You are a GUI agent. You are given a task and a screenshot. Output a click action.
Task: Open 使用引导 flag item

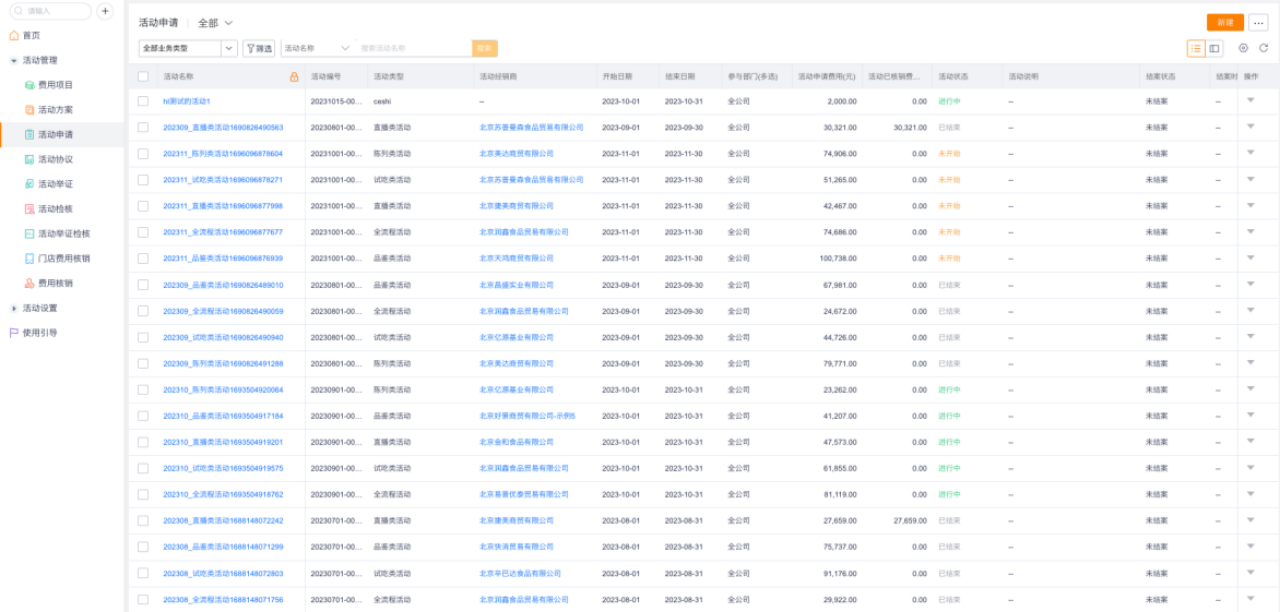pyautogui.click(x=40, y=332)
